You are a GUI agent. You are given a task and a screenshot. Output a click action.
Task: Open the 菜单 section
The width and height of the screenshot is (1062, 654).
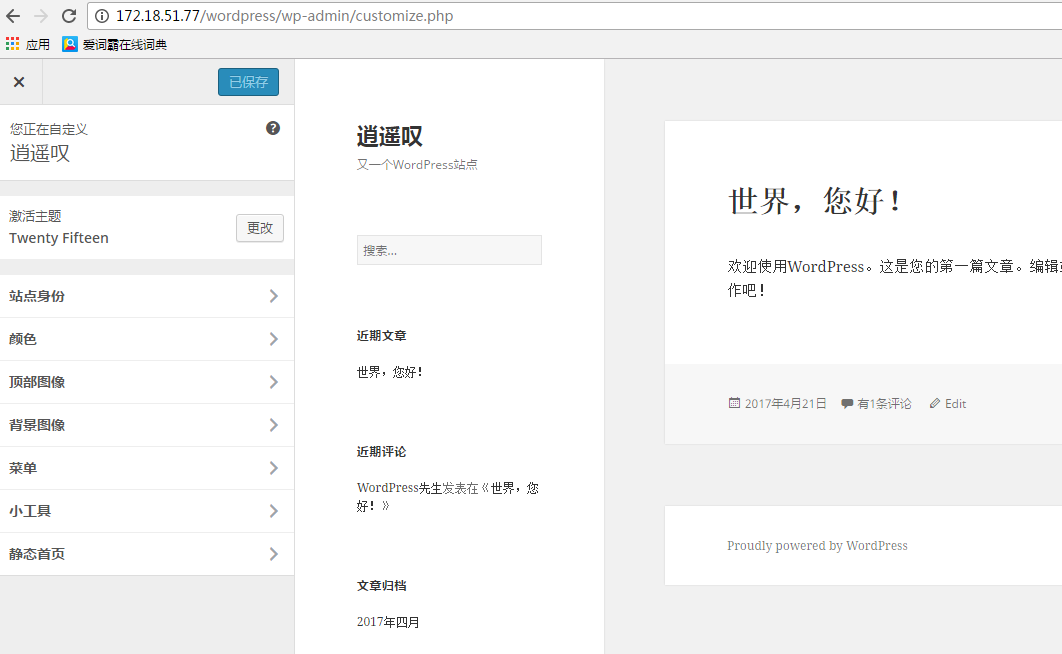point(147,468)
